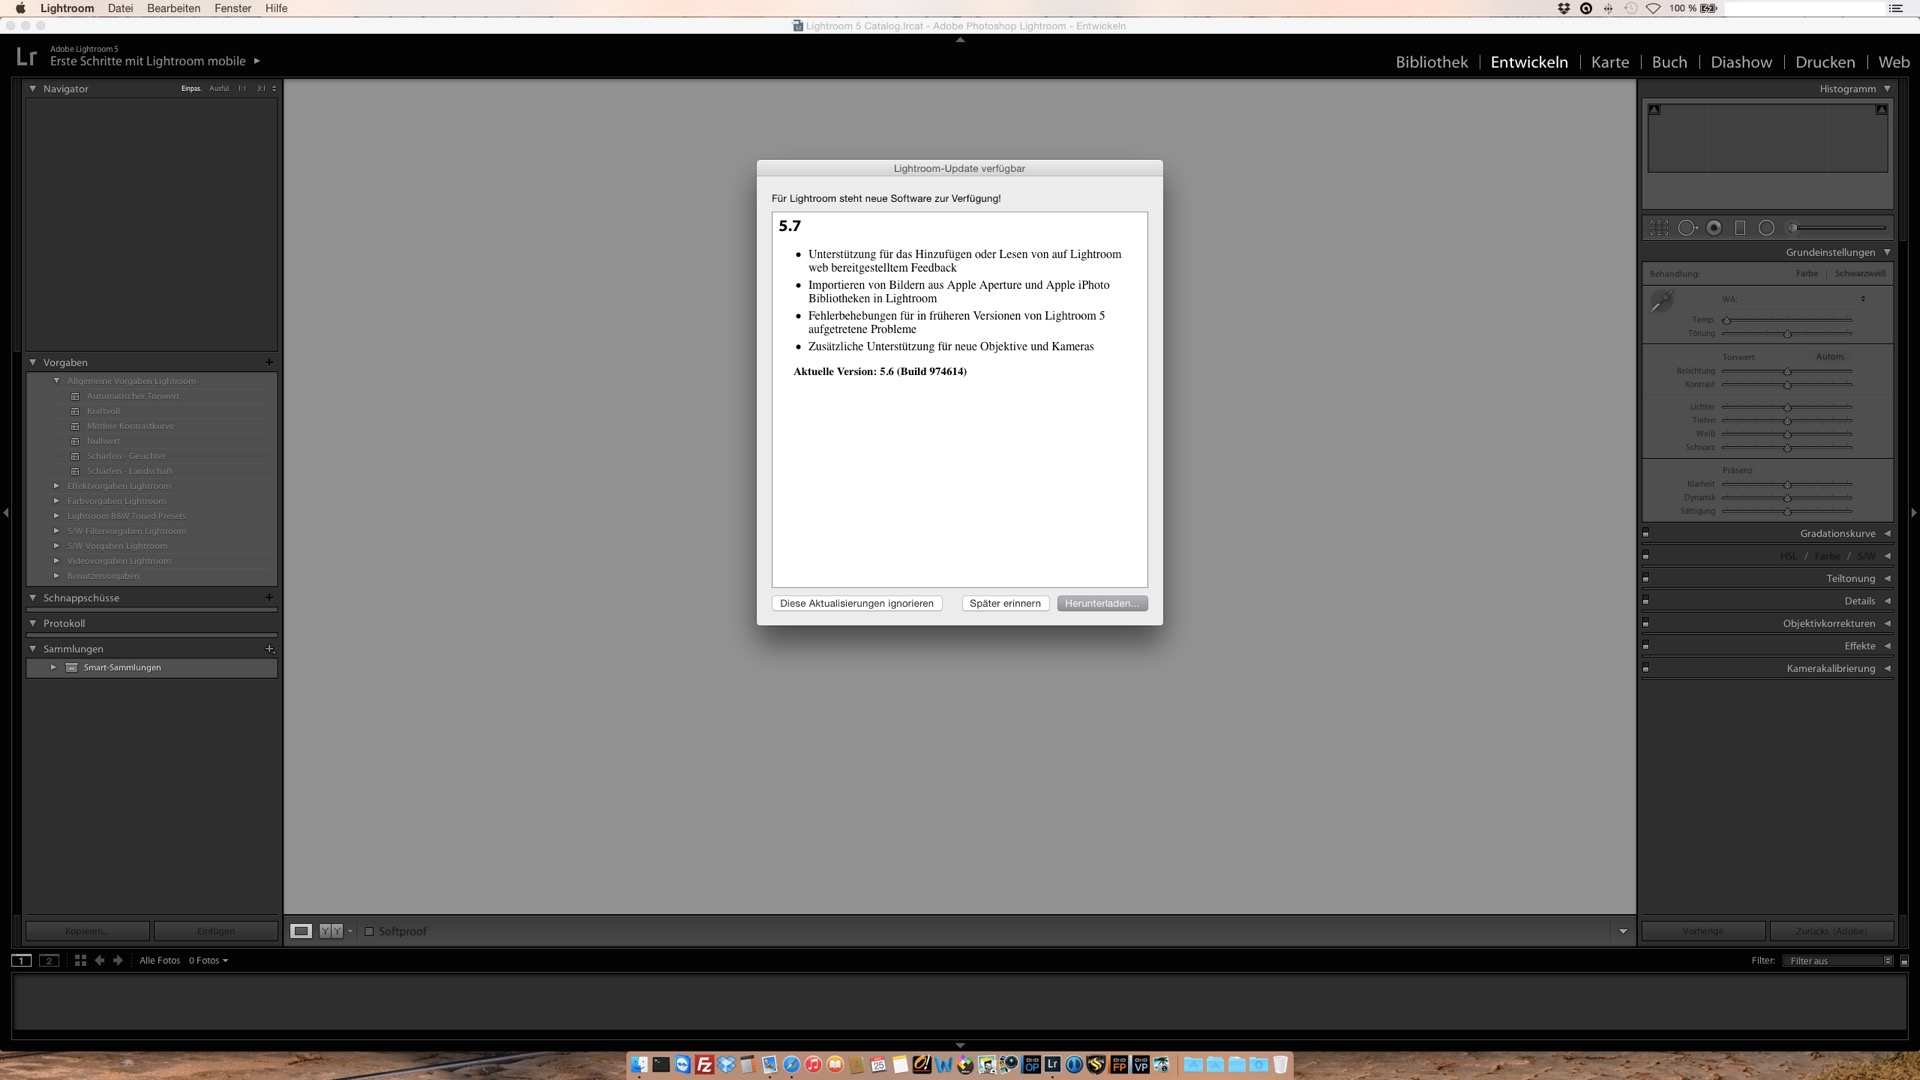Screen dimensions: 1920x1080
Task: Open the macOS Notification Center icon
Action: click(x=1894, y=8)
